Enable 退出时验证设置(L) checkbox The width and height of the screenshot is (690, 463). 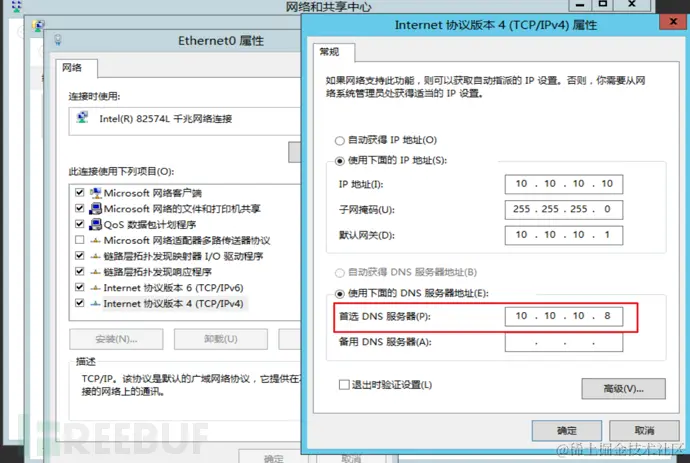(x=344, y=385)
